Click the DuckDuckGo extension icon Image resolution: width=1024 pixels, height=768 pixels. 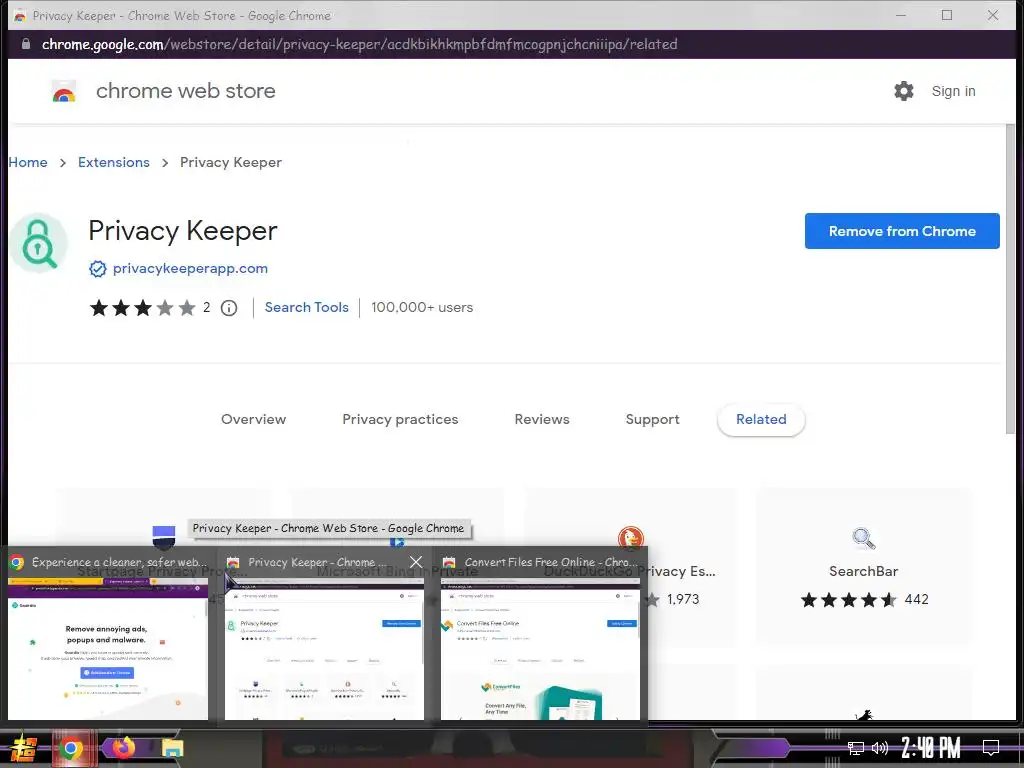pos(631,537)
